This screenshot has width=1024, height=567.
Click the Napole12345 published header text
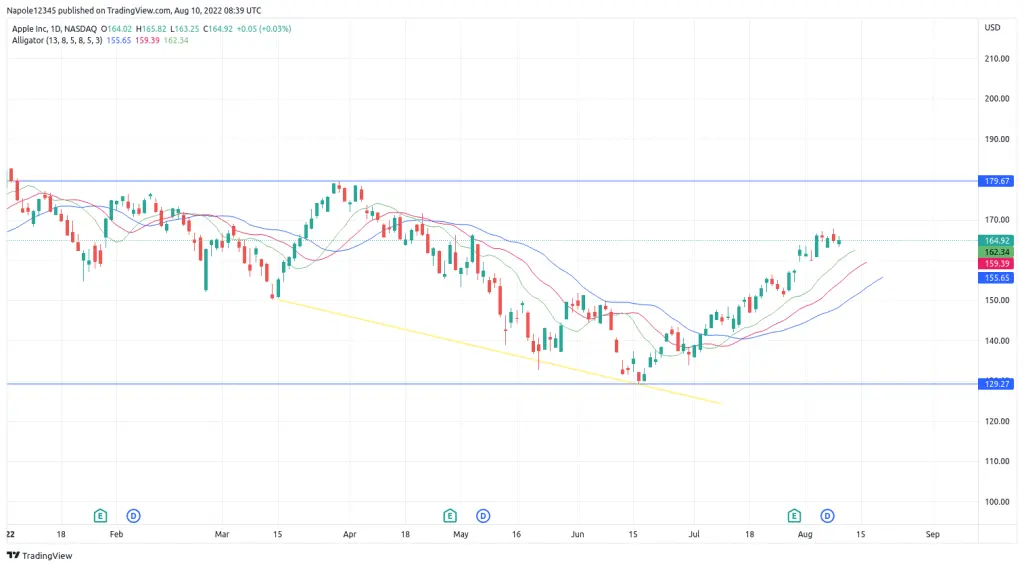pyautogui.click(x=134, y=10)
